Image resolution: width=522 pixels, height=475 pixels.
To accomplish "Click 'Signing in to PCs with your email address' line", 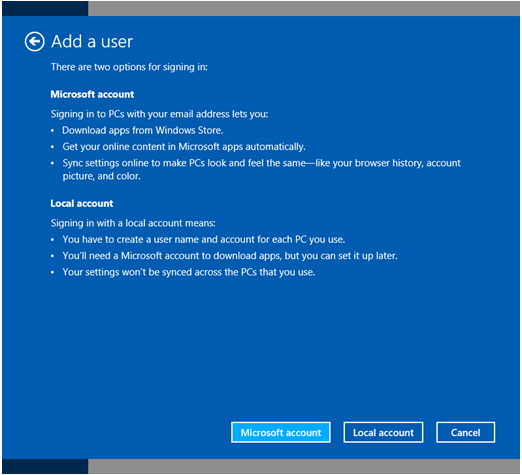I will pyautogui.click(x=159, y=114).
